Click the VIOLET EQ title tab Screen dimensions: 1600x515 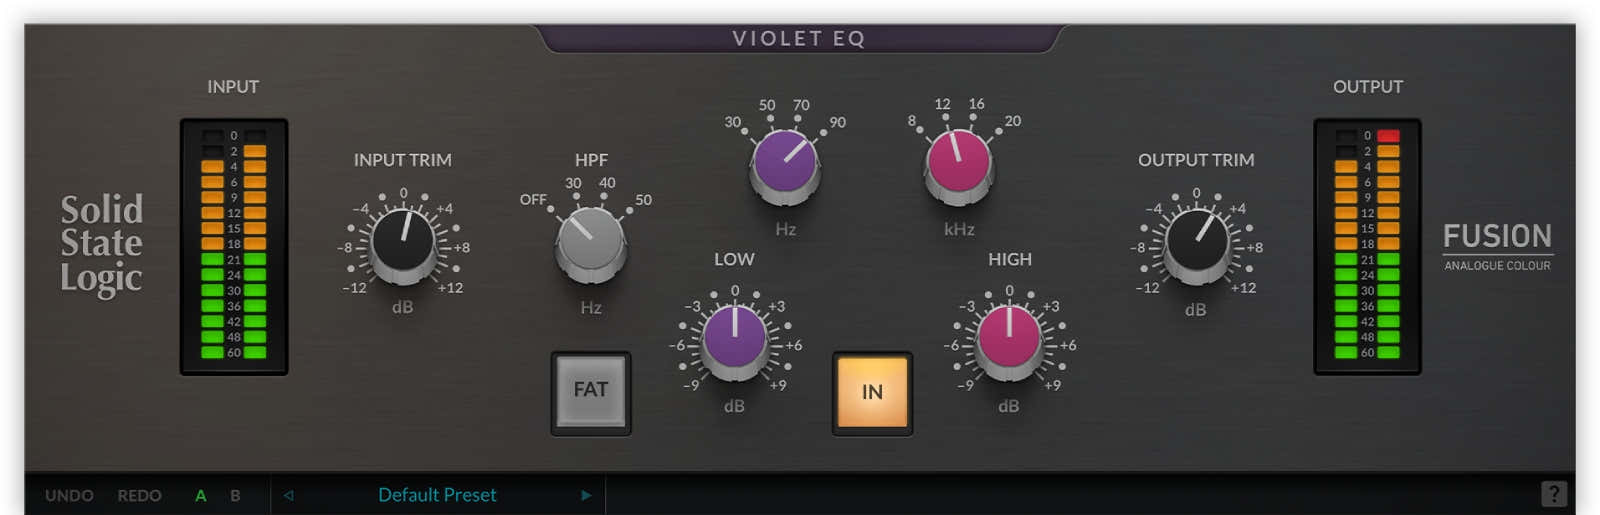tap(799, 38)
